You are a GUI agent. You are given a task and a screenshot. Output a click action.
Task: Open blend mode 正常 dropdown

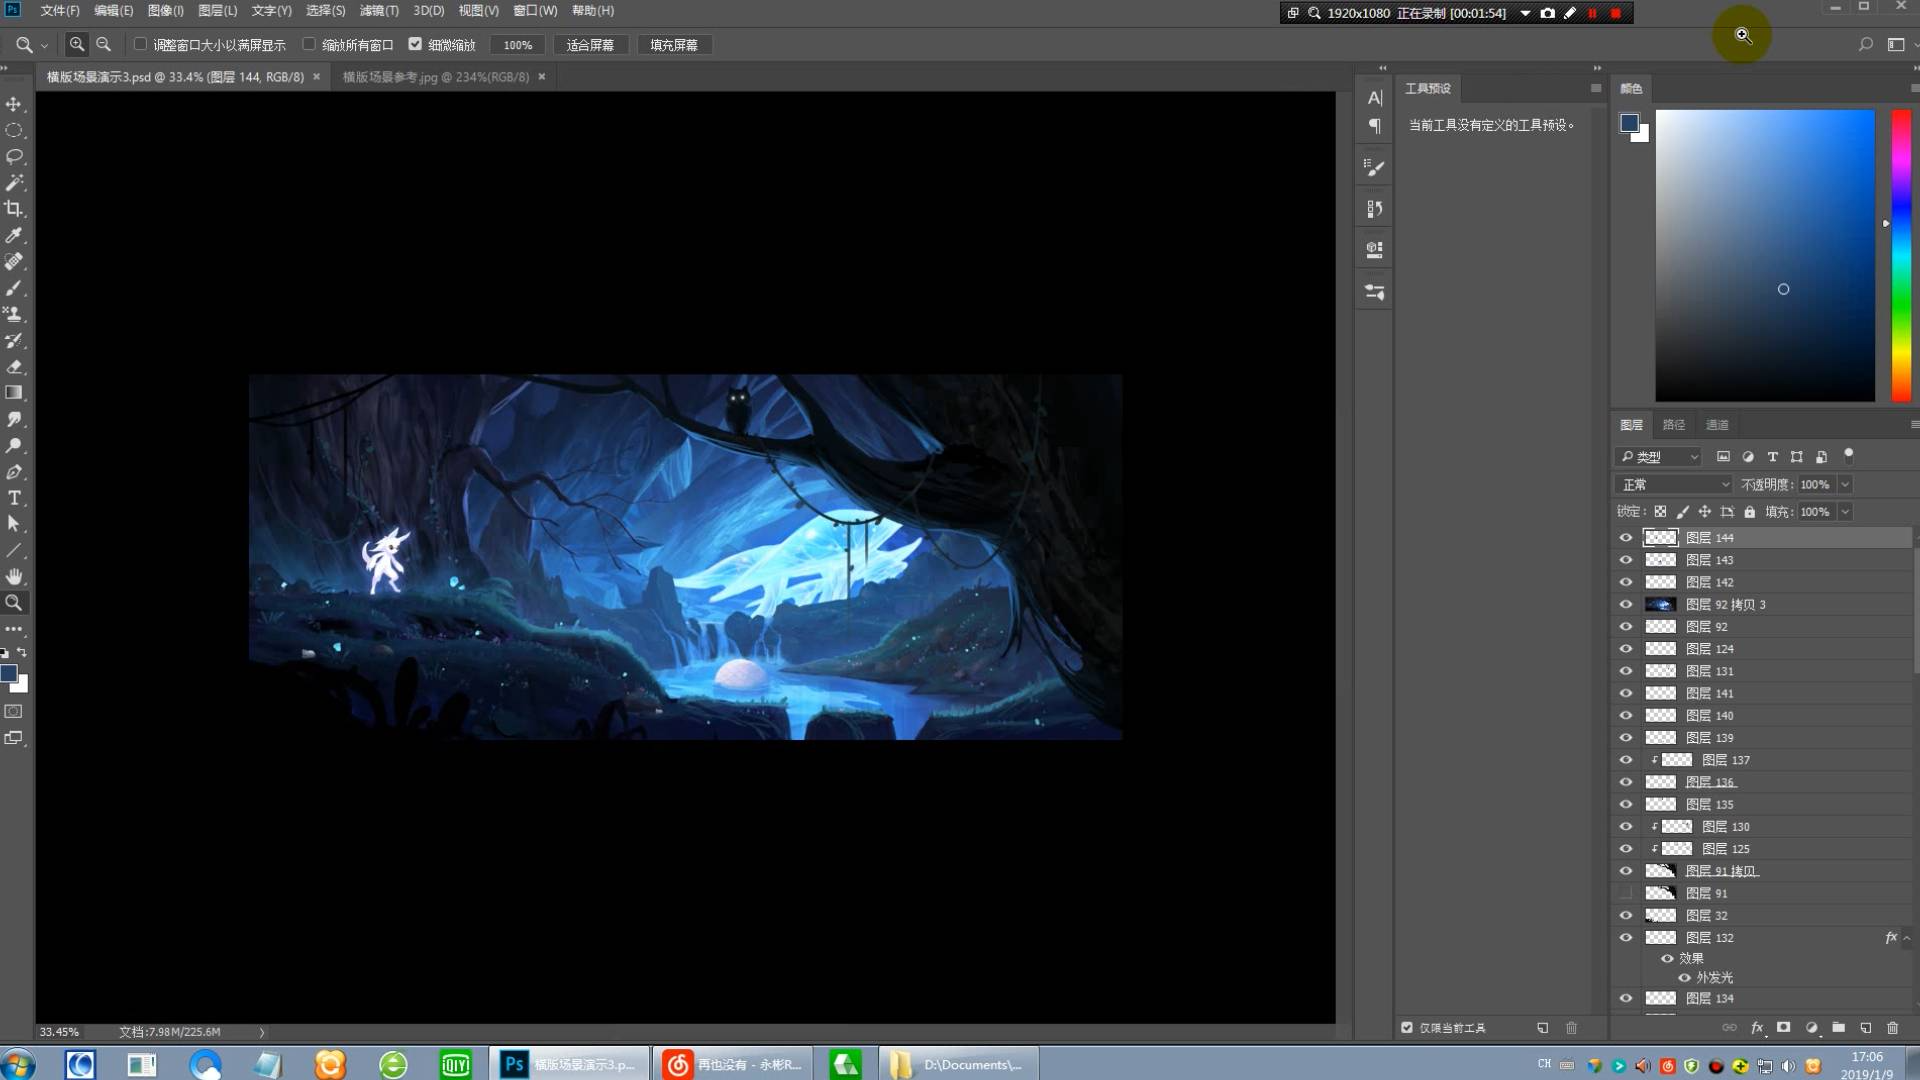(1674, 484)
